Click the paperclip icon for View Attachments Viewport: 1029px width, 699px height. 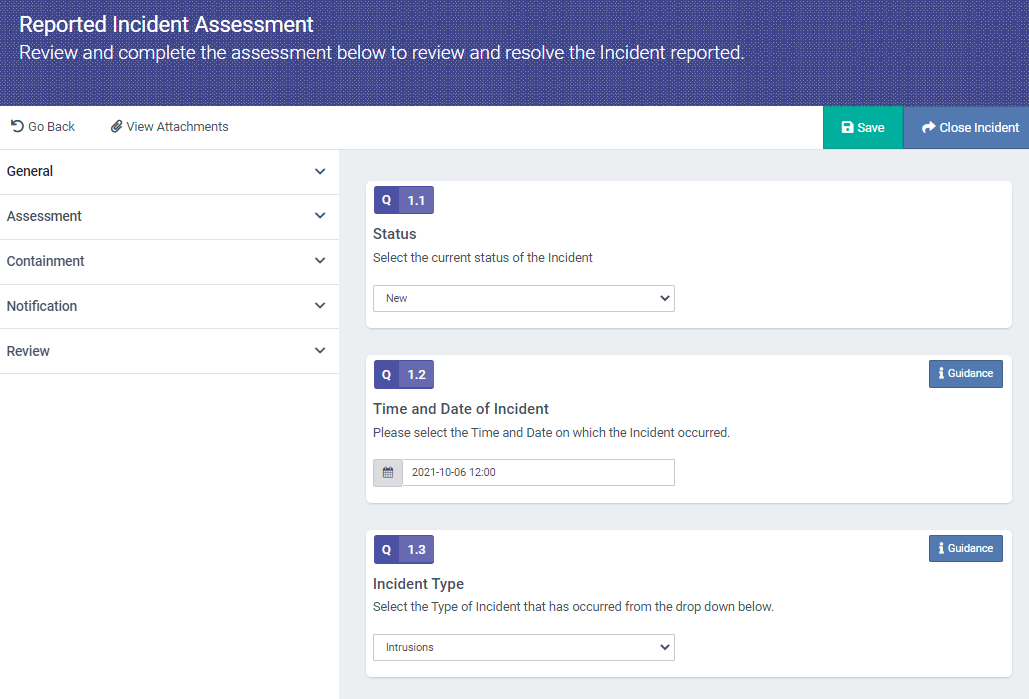tap(116, 126)
